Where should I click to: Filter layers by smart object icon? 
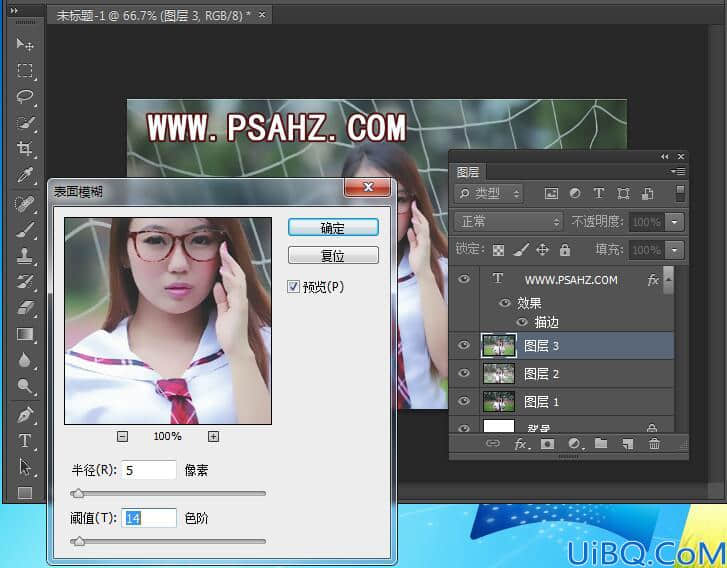648,193
